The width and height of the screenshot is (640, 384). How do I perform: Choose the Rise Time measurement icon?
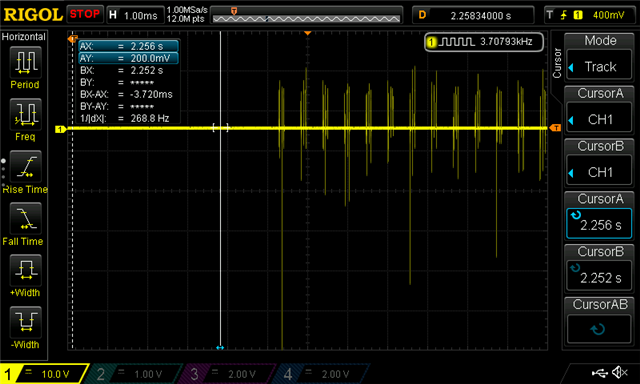25,166
